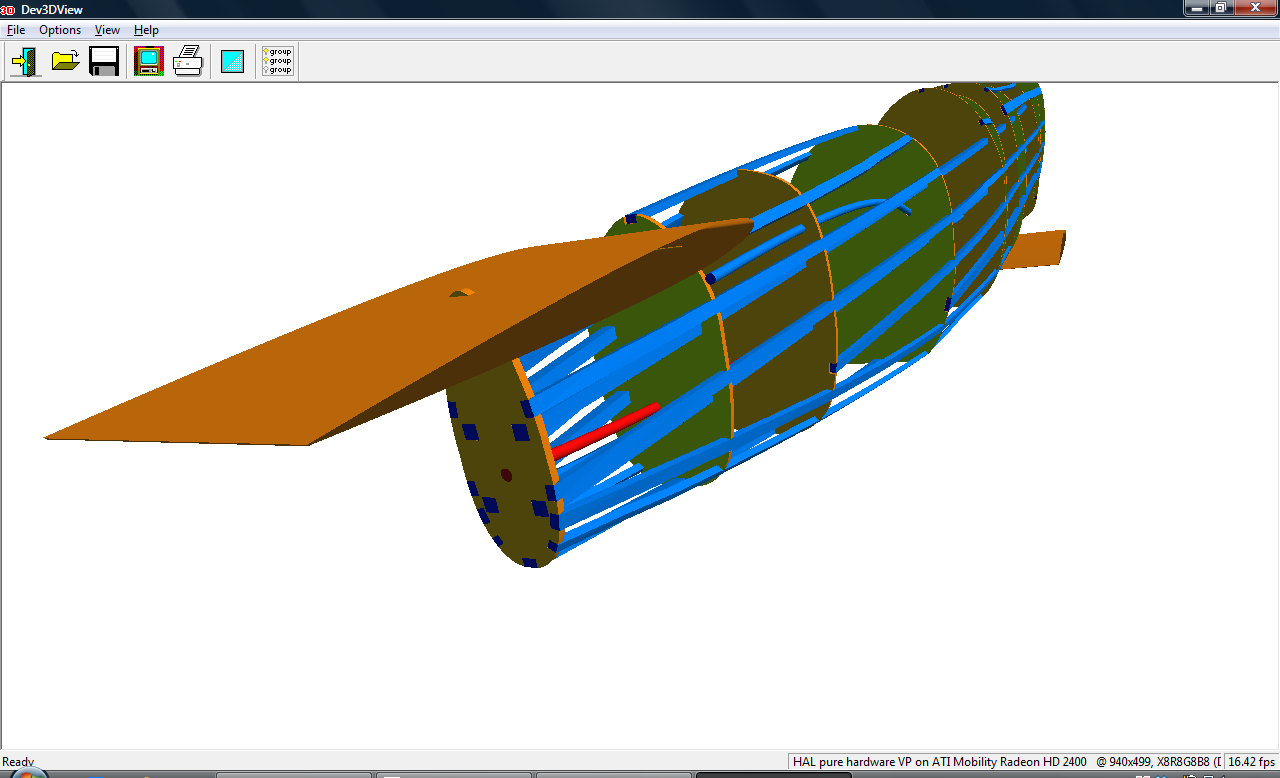Click the computer monitor toolbar icon

149,62
